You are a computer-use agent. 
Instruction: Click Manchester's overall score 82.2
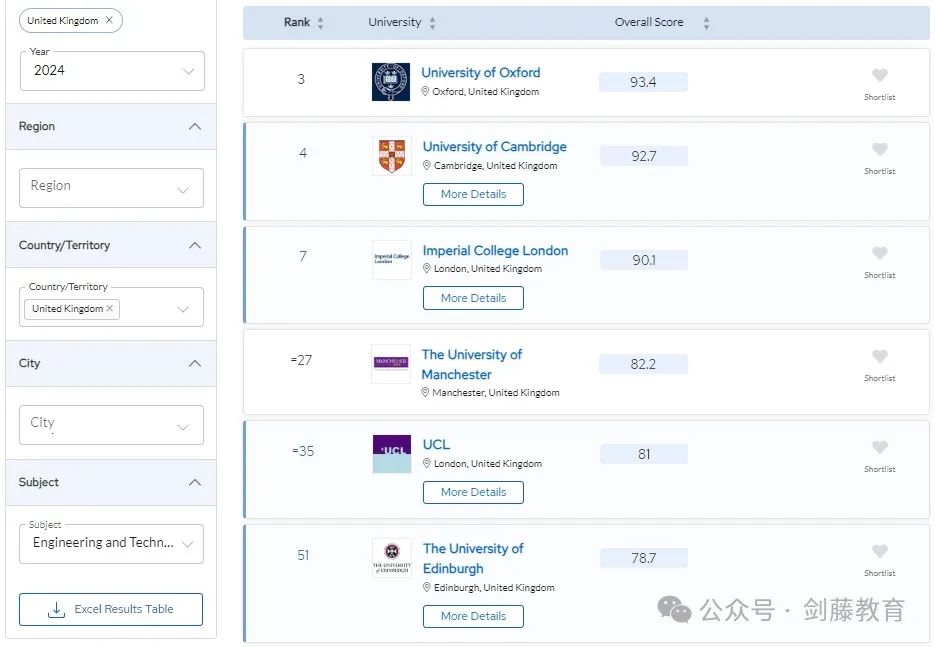coord(643,364)
